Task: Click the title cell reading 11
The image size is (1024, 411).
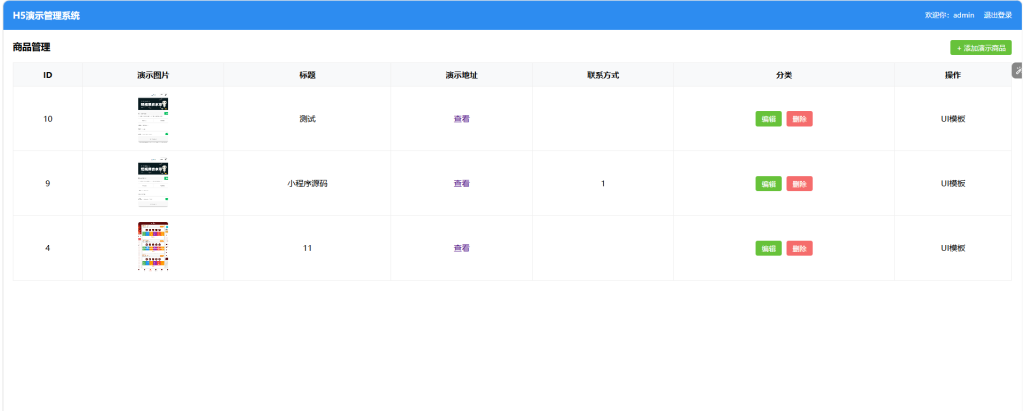Action: (x=308, y=248)
